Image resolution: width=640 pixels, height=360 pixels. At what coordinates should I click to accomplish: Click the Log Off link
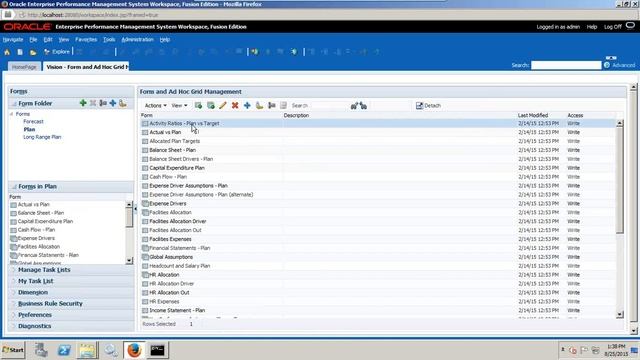pyautogui.click(x=613, y=27)
